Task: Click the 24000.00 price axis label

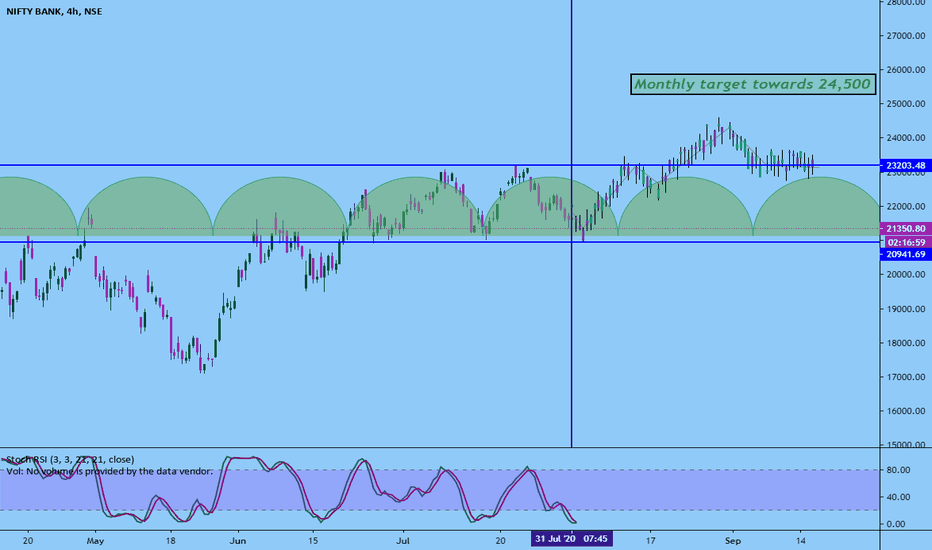Action: tap(905, 138)
